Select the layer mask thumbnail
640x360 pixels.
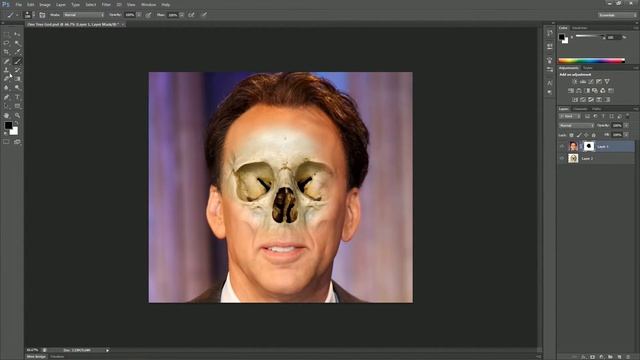point(589,146)
